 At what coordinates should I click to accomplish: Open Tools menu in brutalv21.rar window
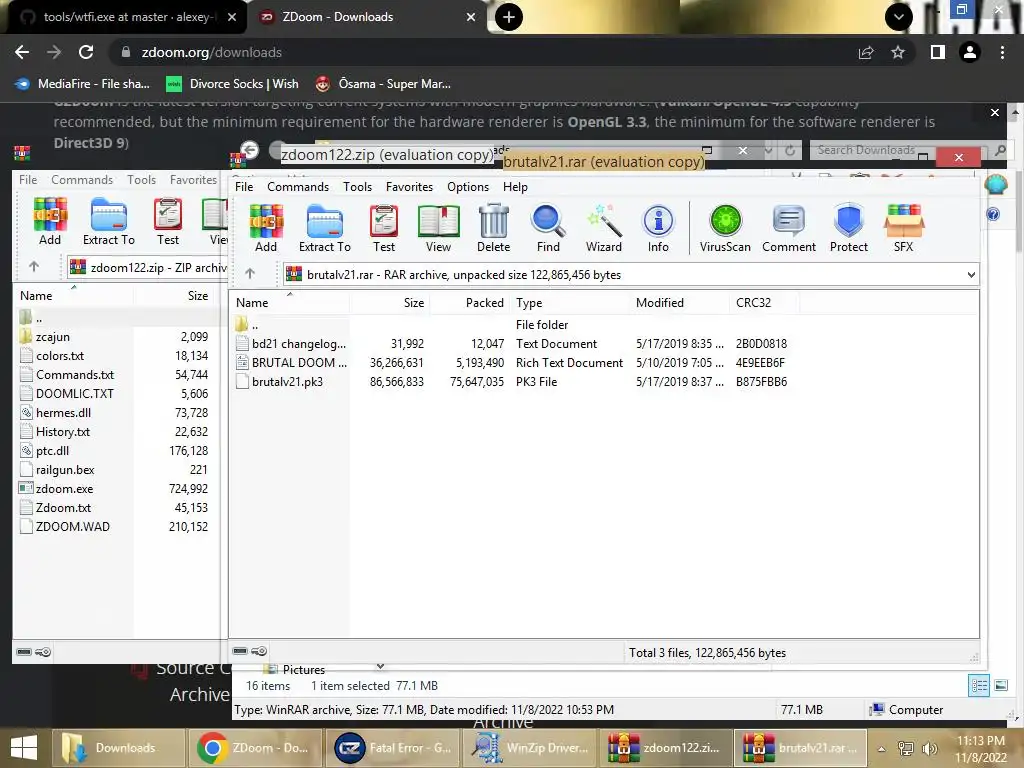click(x=357, y=187)
